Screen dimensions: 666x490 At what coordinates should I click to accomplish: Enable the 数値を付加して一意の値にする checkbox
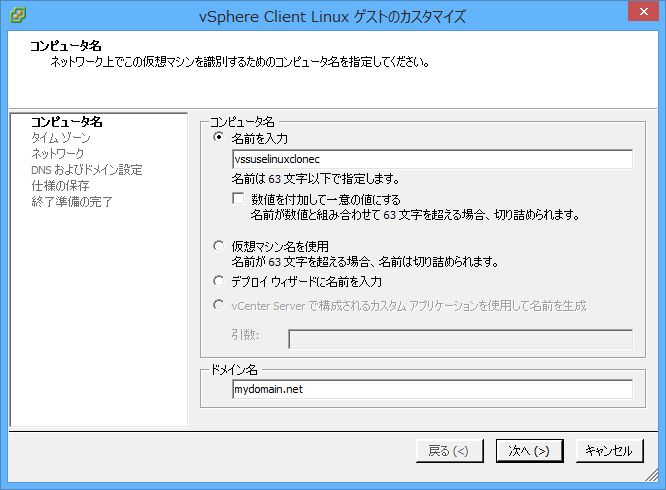(x=238, y=198)
